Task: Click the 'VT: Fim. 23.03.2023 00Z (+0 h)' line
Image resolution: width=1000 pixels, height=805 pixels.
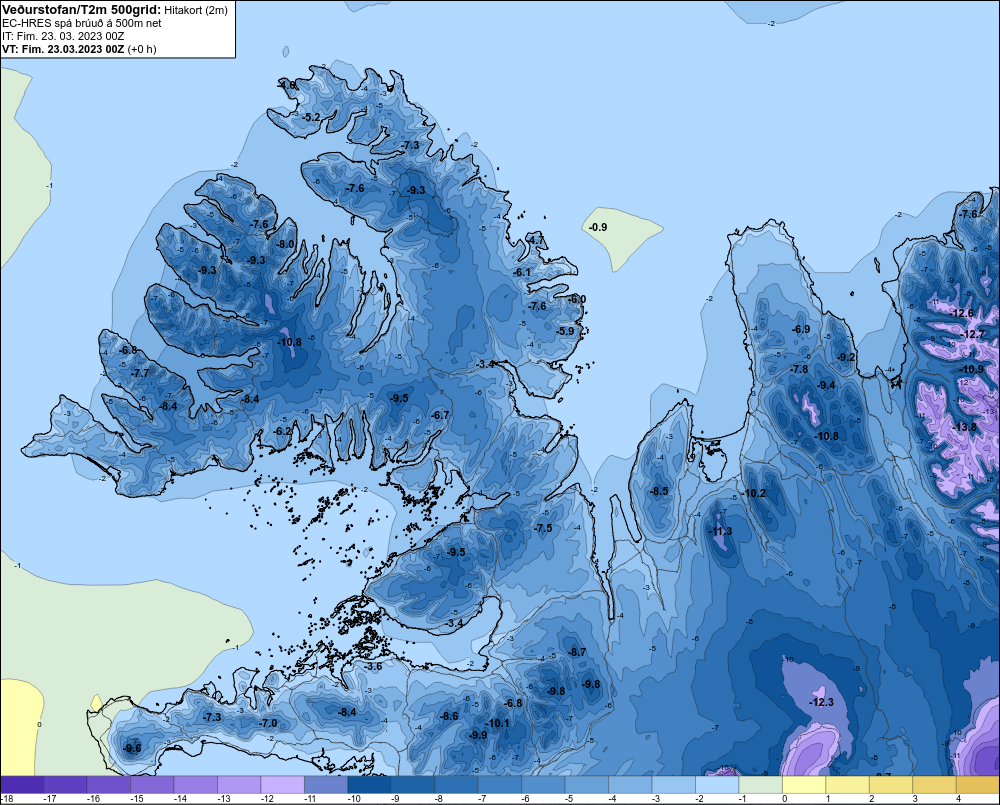Action: (79, 49)
